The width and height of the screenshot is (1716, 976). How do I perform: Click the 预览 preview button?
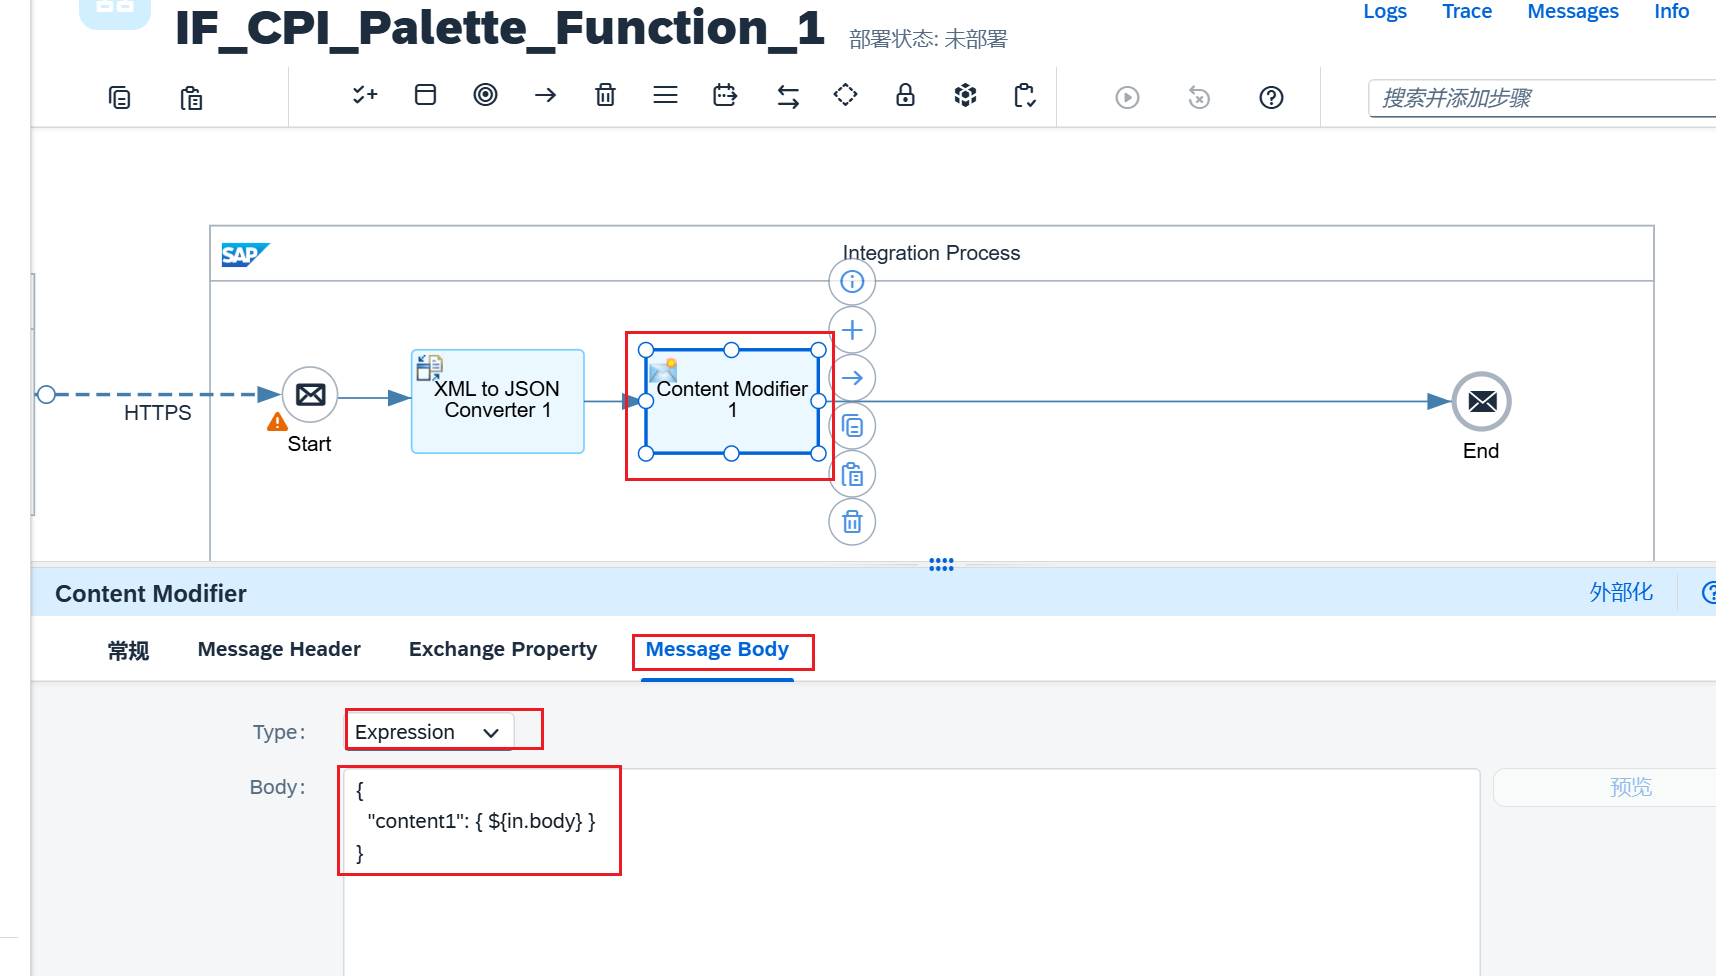click(1630, 787)
